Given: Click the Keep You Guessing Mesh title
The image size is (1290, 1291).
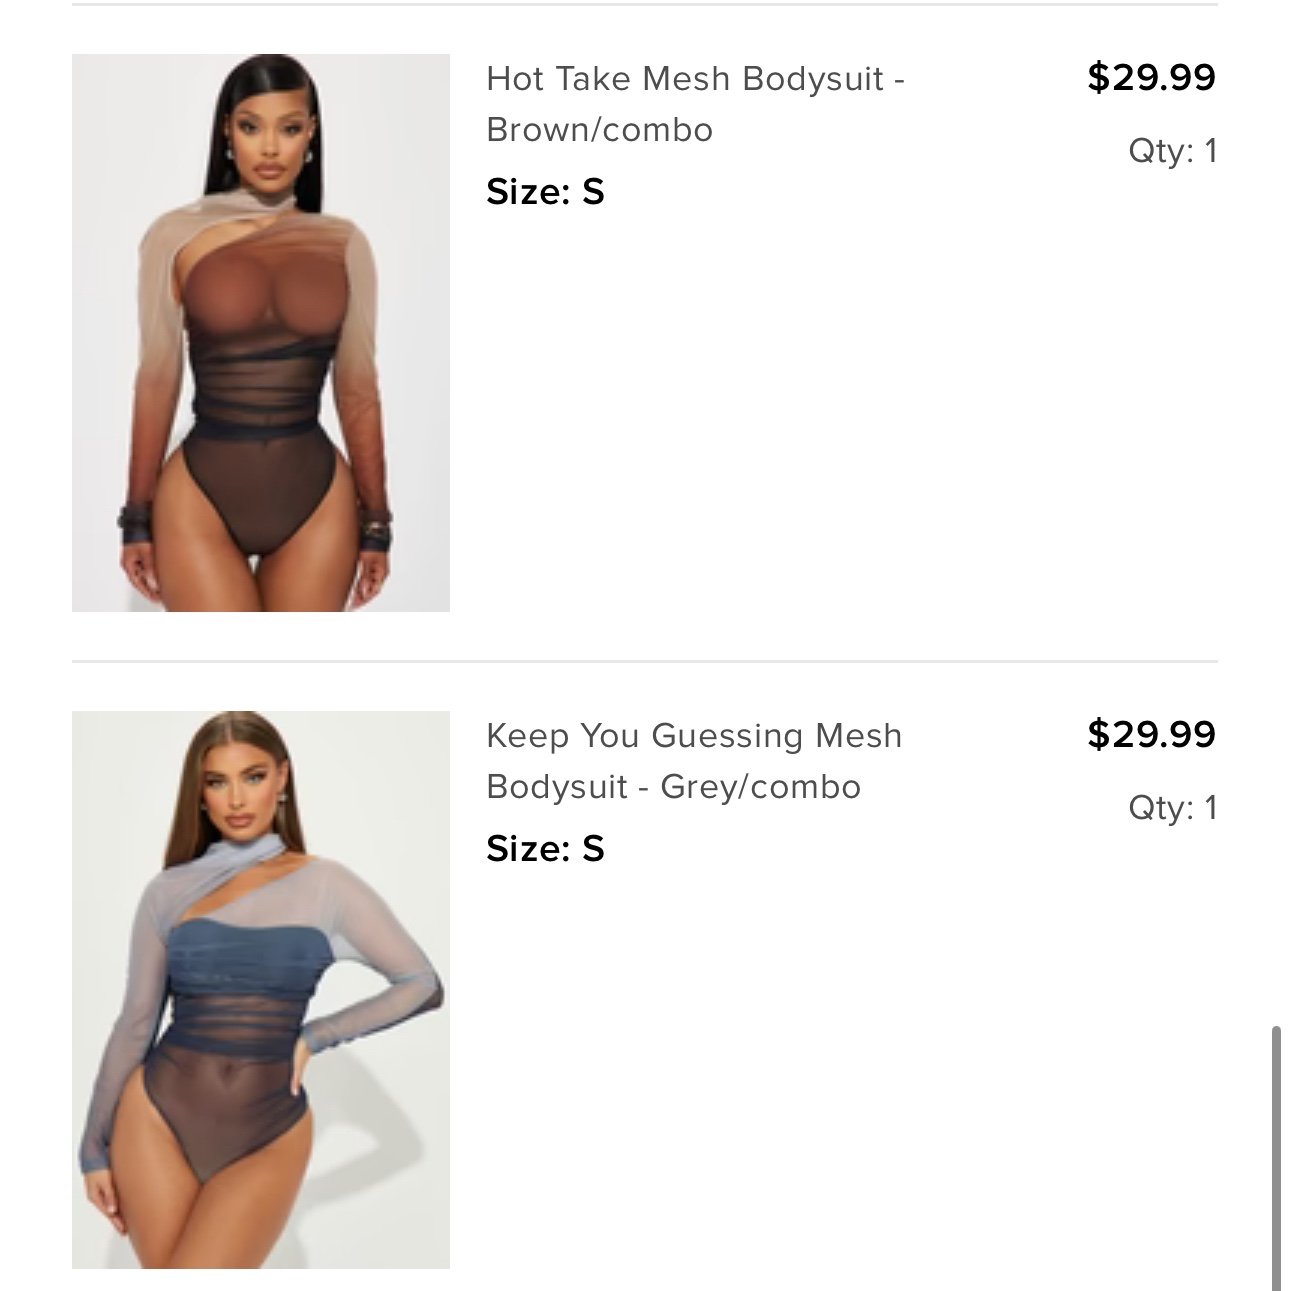Looking at the screenshot, I should coord(694,735).
